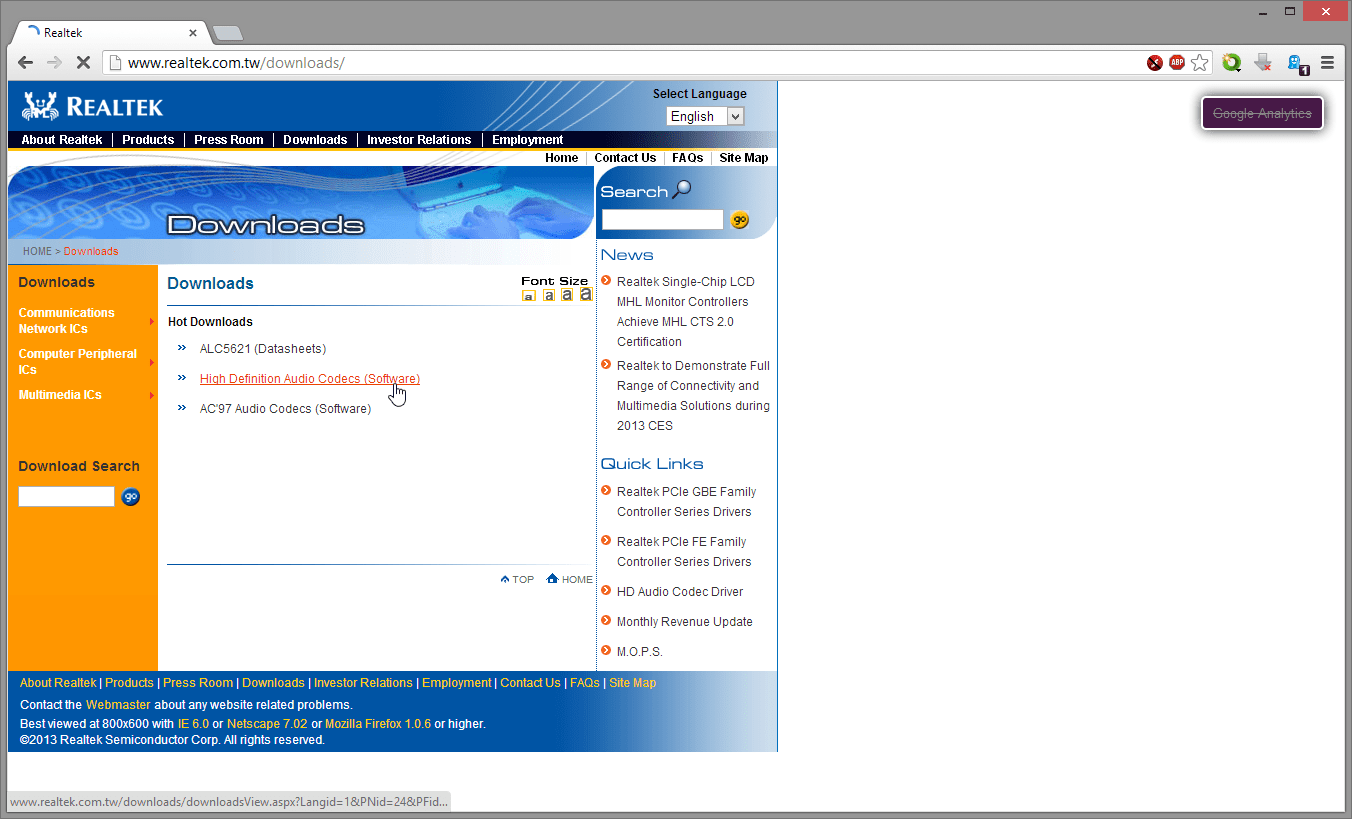Click the HOME breadcrumb link

(x=37, y=252)
